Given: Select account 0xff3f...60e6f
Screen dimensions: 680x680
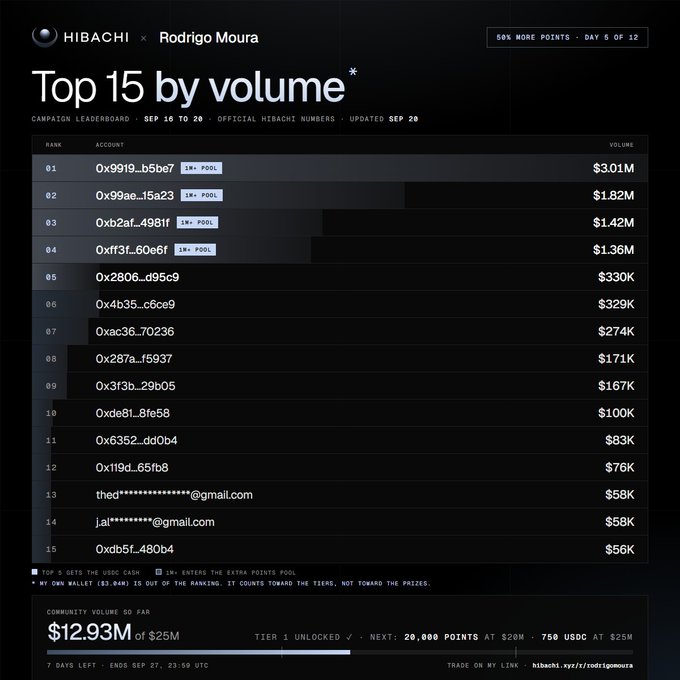Looking at the screenshot, I should pyautogui.click(x=131, y=250).
